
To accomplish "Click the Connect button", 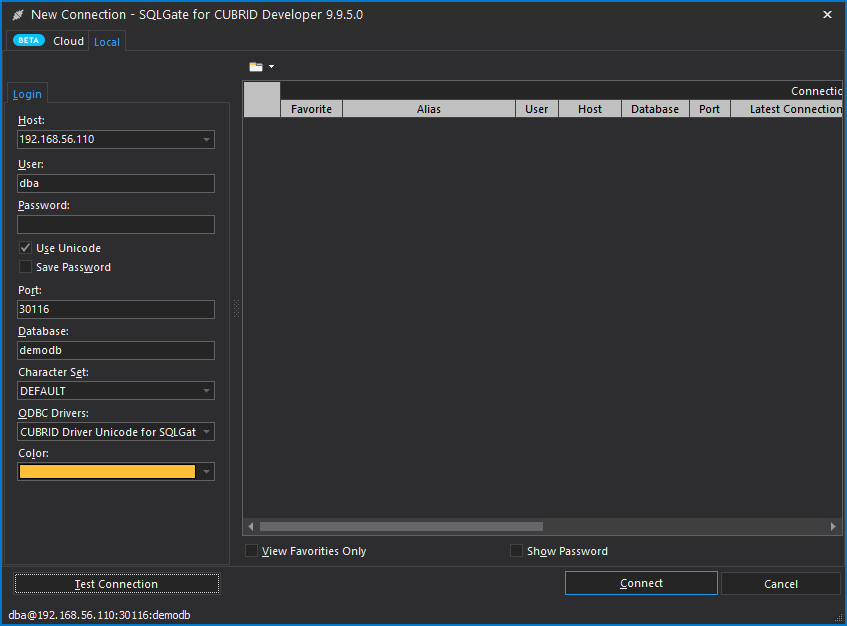I will pos(641,583).
